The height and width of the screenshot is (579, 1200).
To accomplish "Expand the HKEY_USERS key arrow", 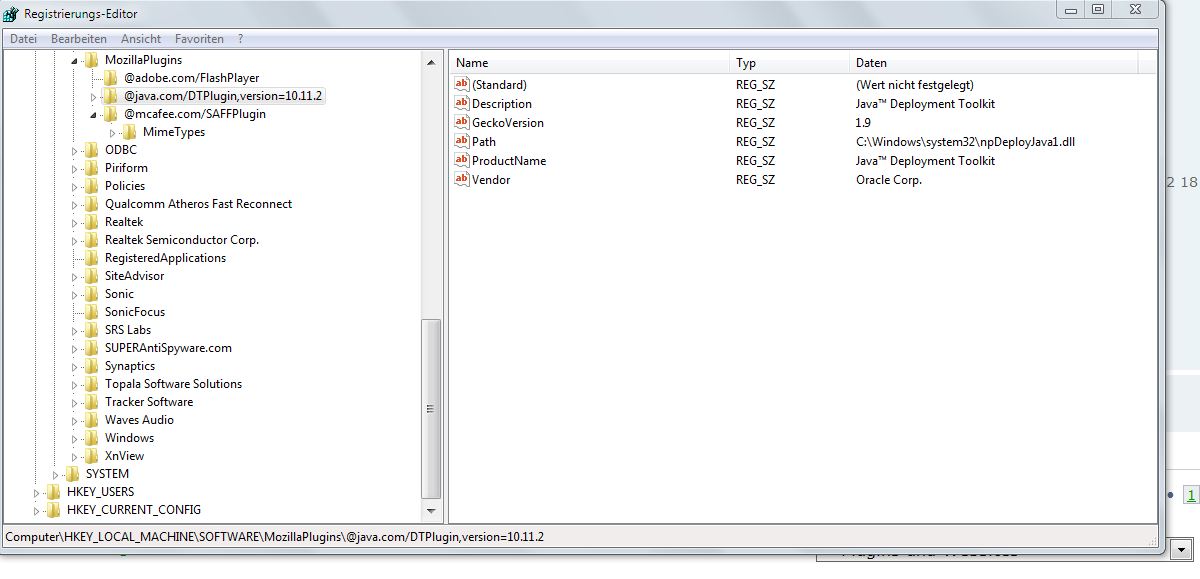I will [x=36, y=493].
